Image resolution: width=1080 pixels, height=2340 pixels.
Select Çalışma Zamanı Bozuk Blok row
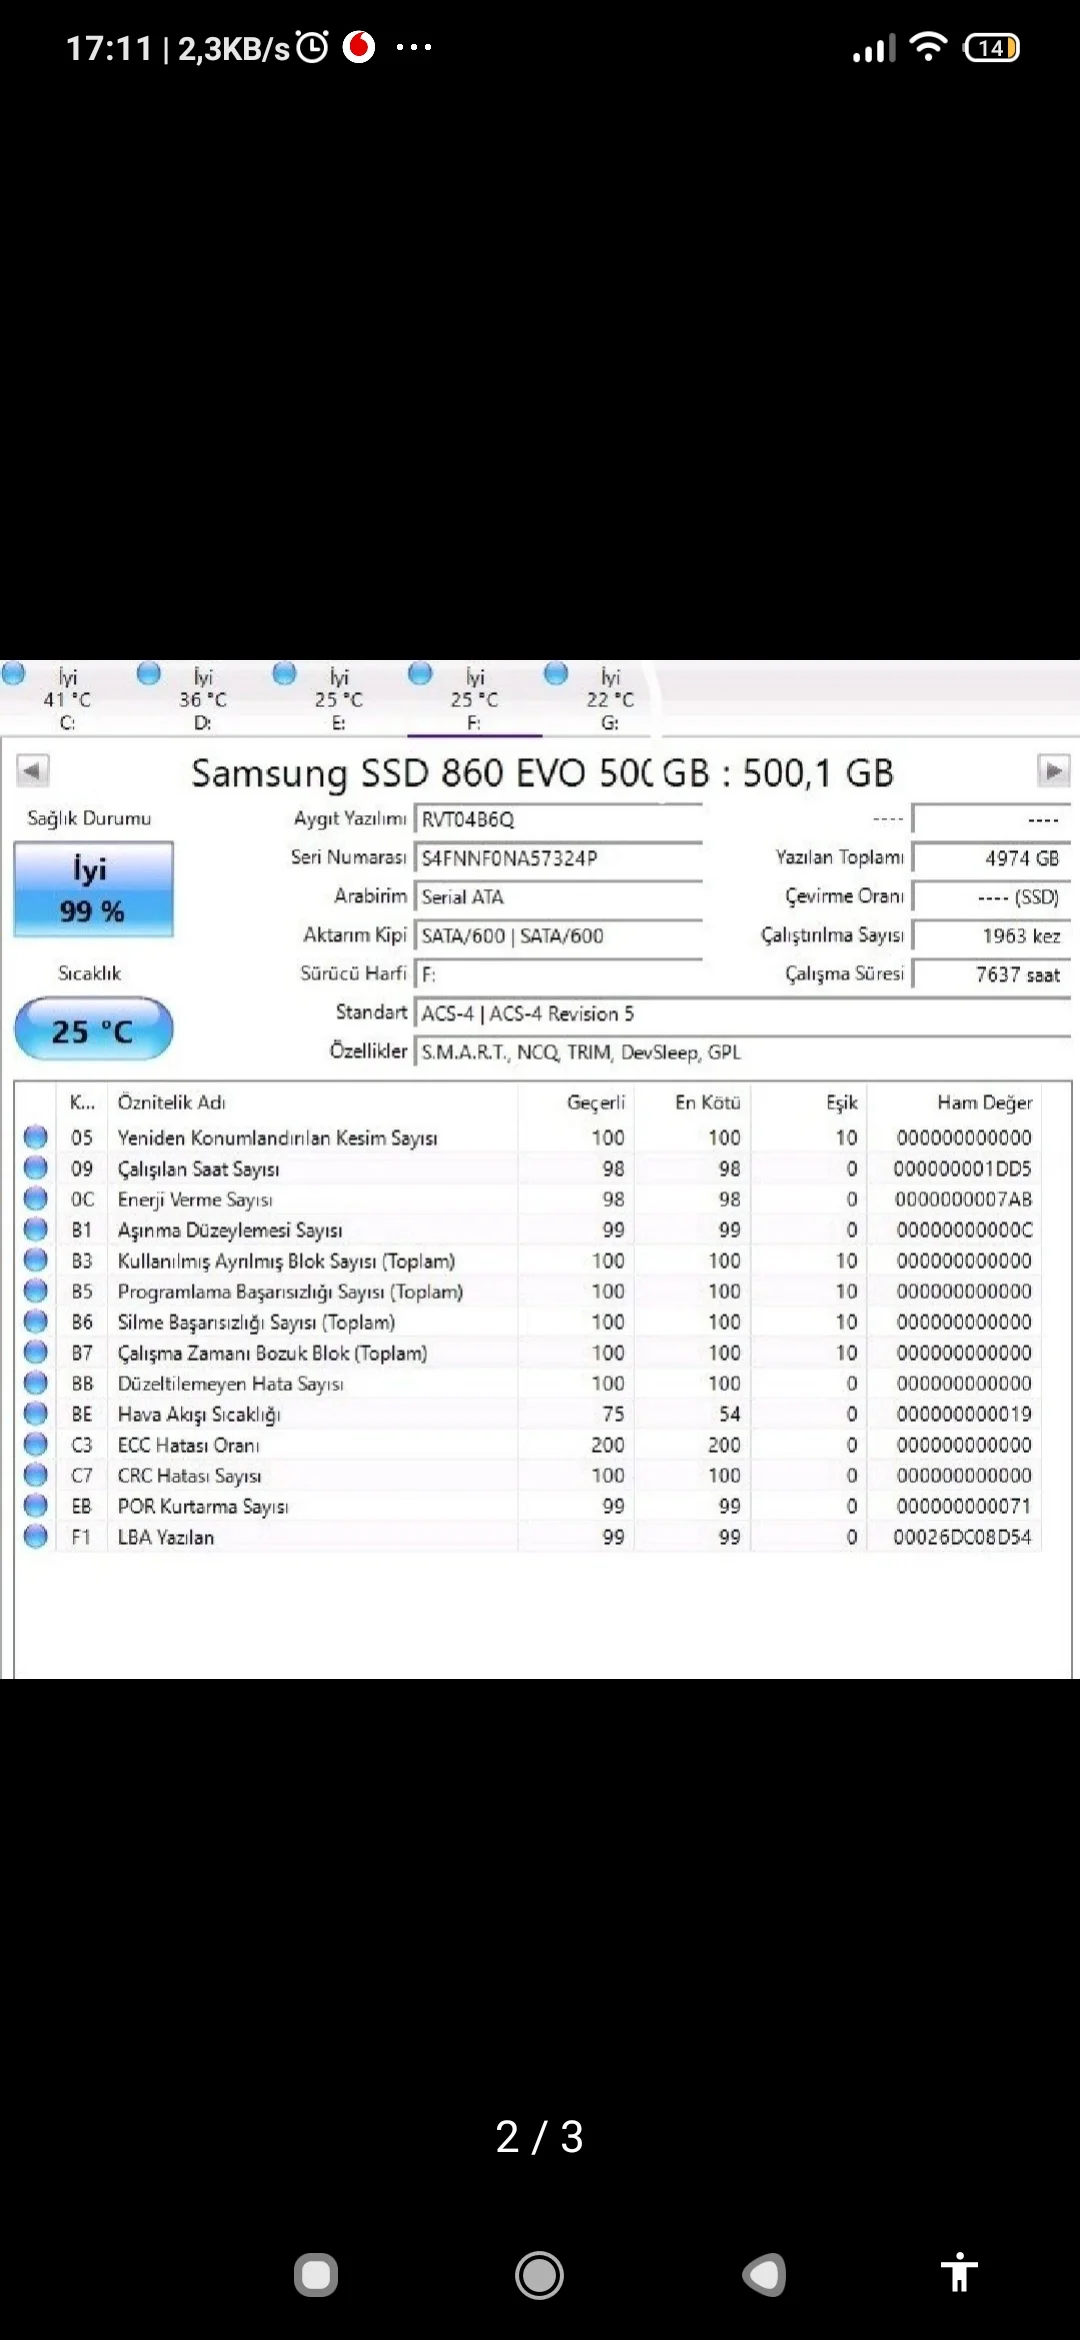tap(529, 1352)
